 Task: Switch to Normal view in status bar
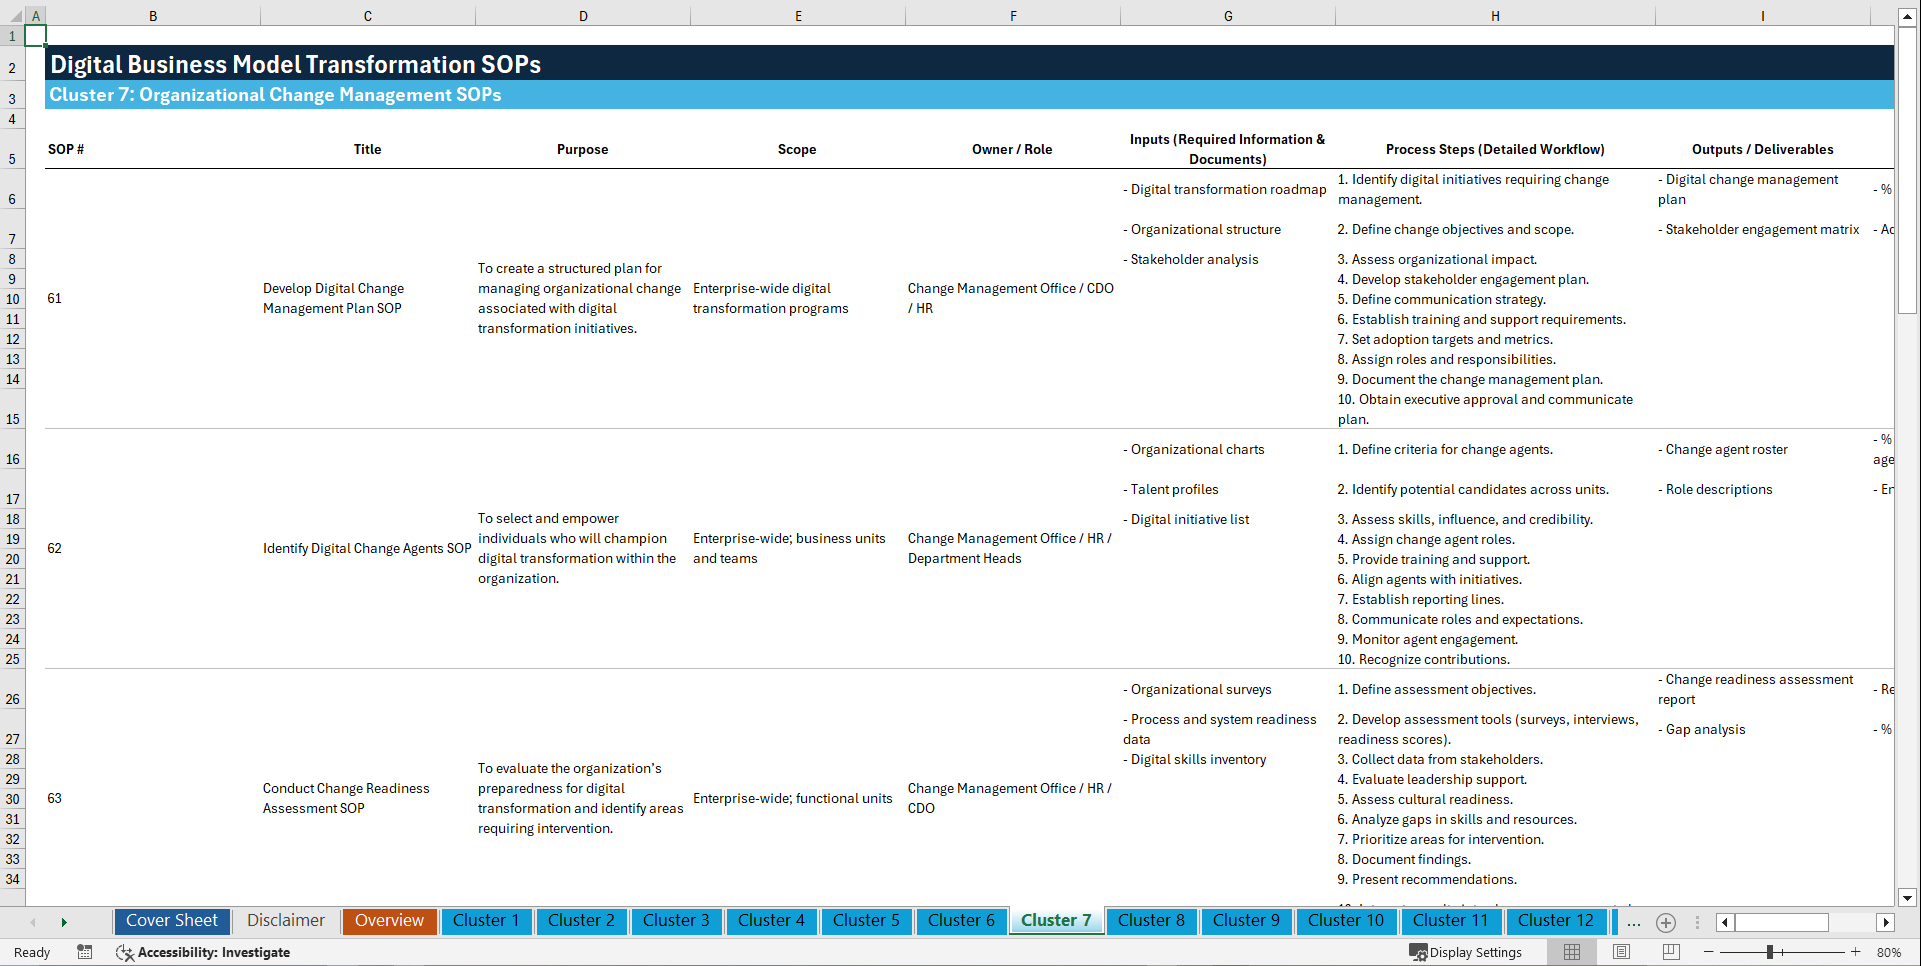[1571, 952]
